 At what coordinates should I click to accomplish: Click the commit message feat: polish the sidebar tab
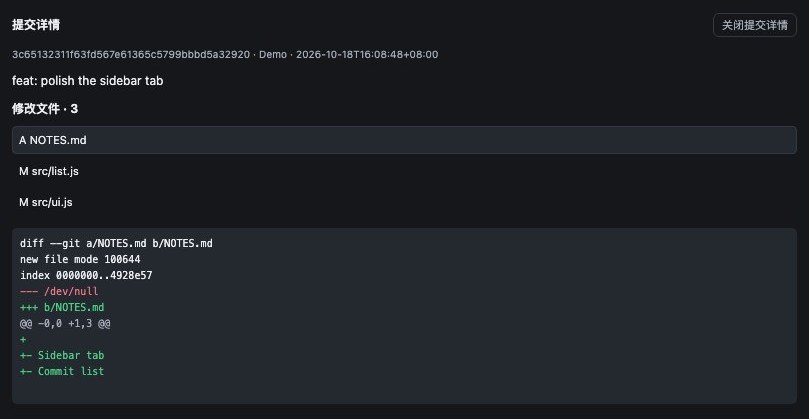(88, 81)
